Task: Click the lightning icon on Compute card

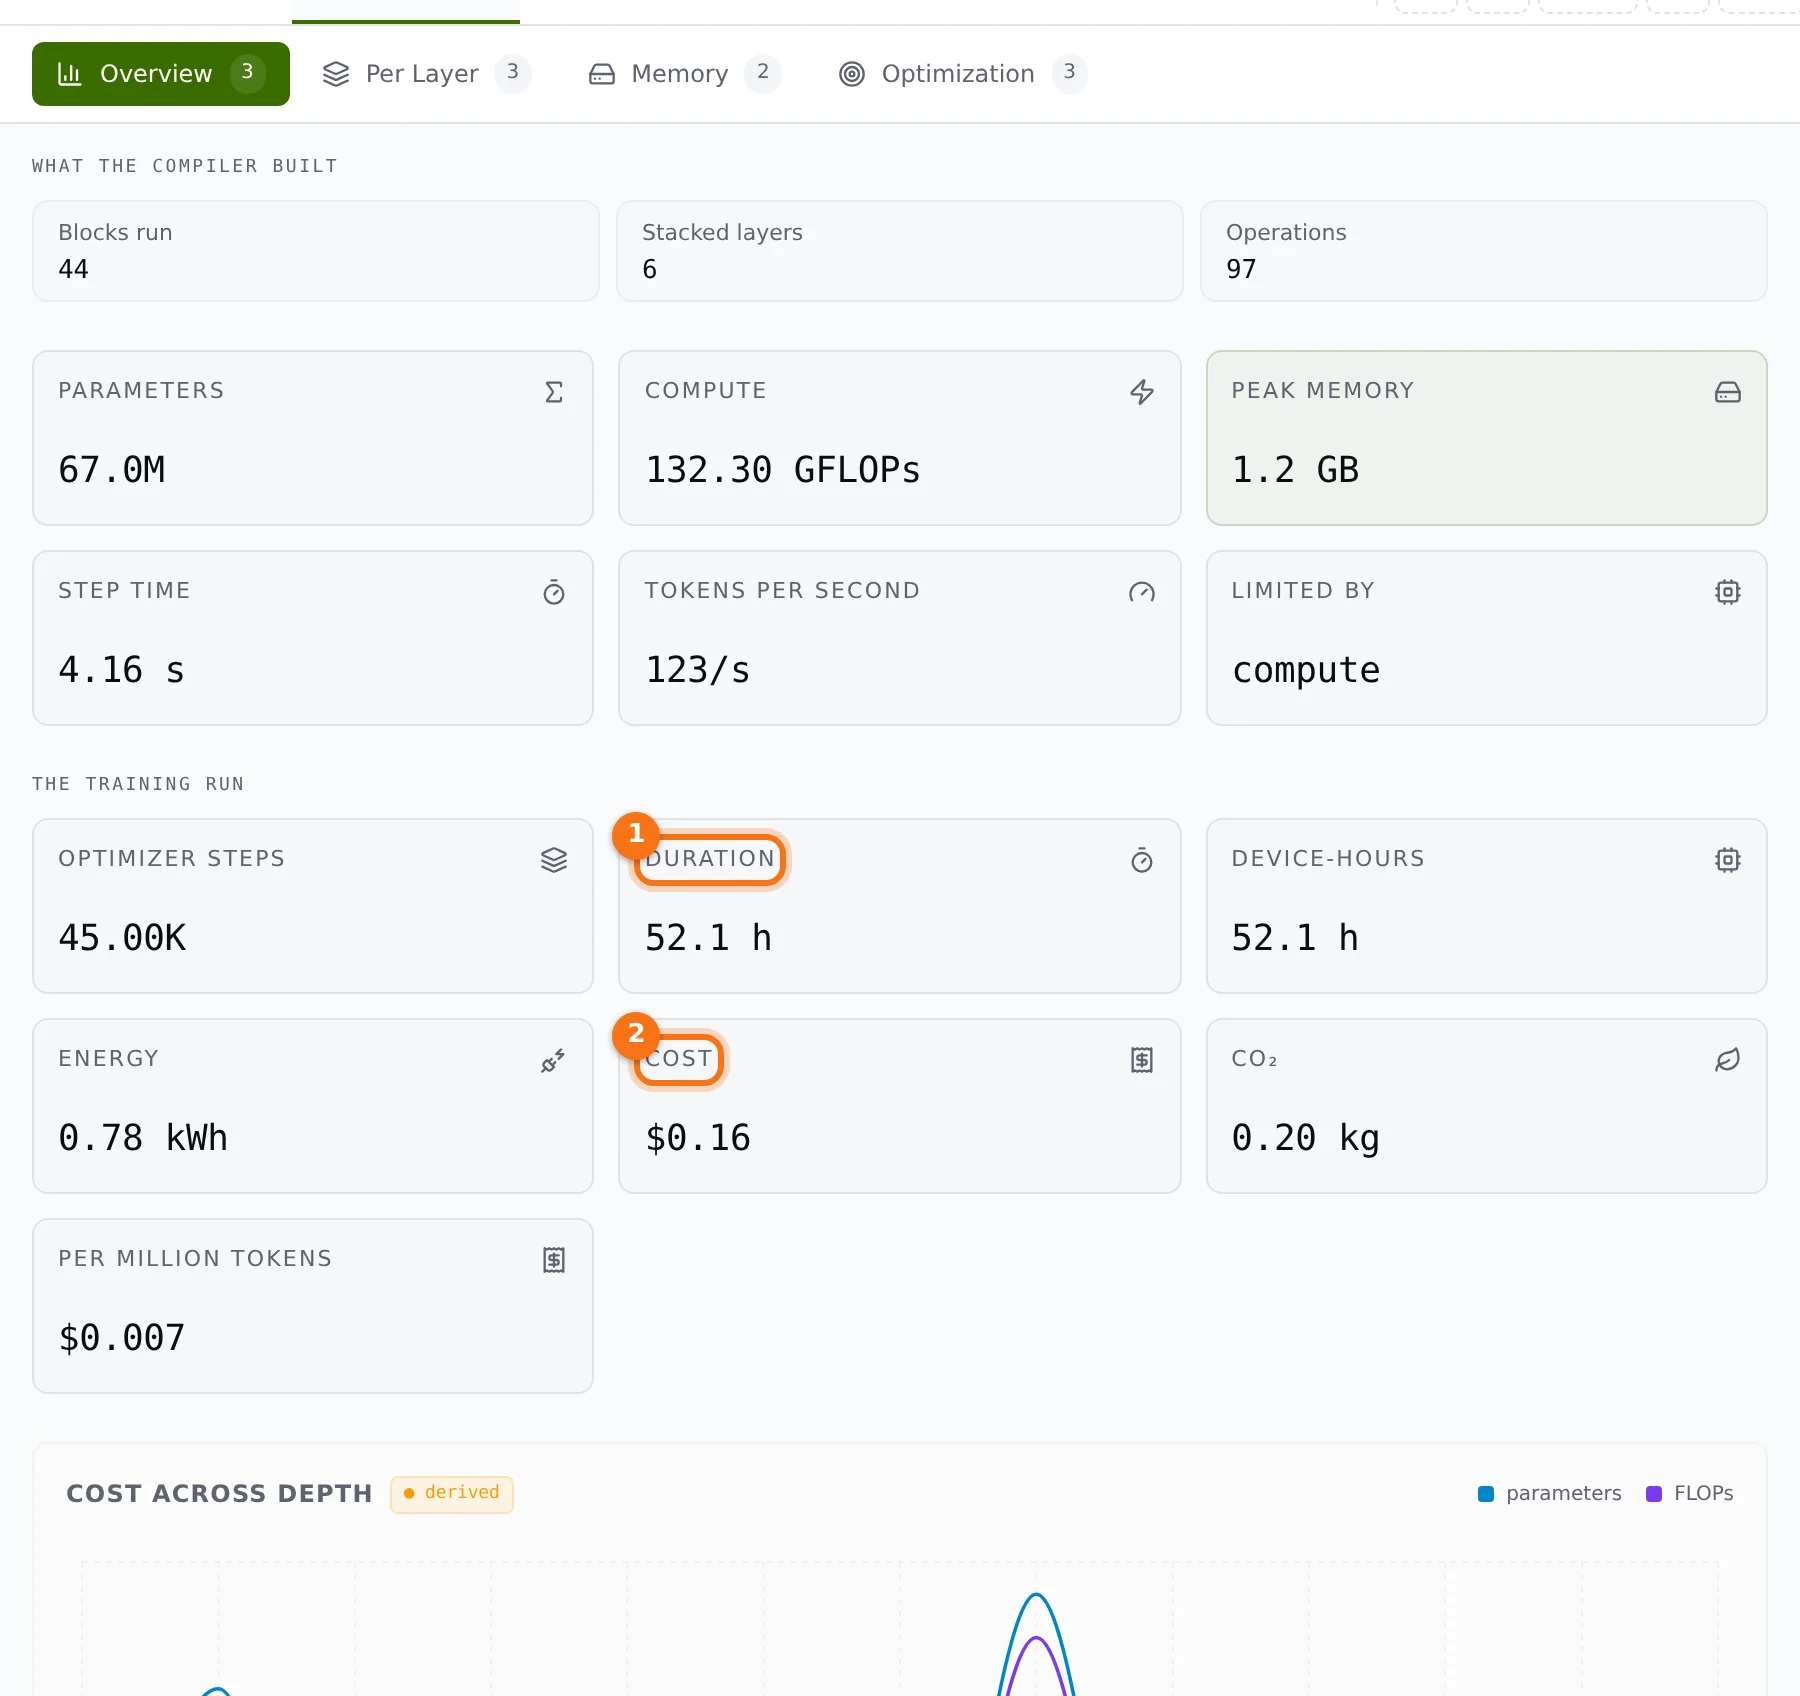Action: [x=1142, y=392]
